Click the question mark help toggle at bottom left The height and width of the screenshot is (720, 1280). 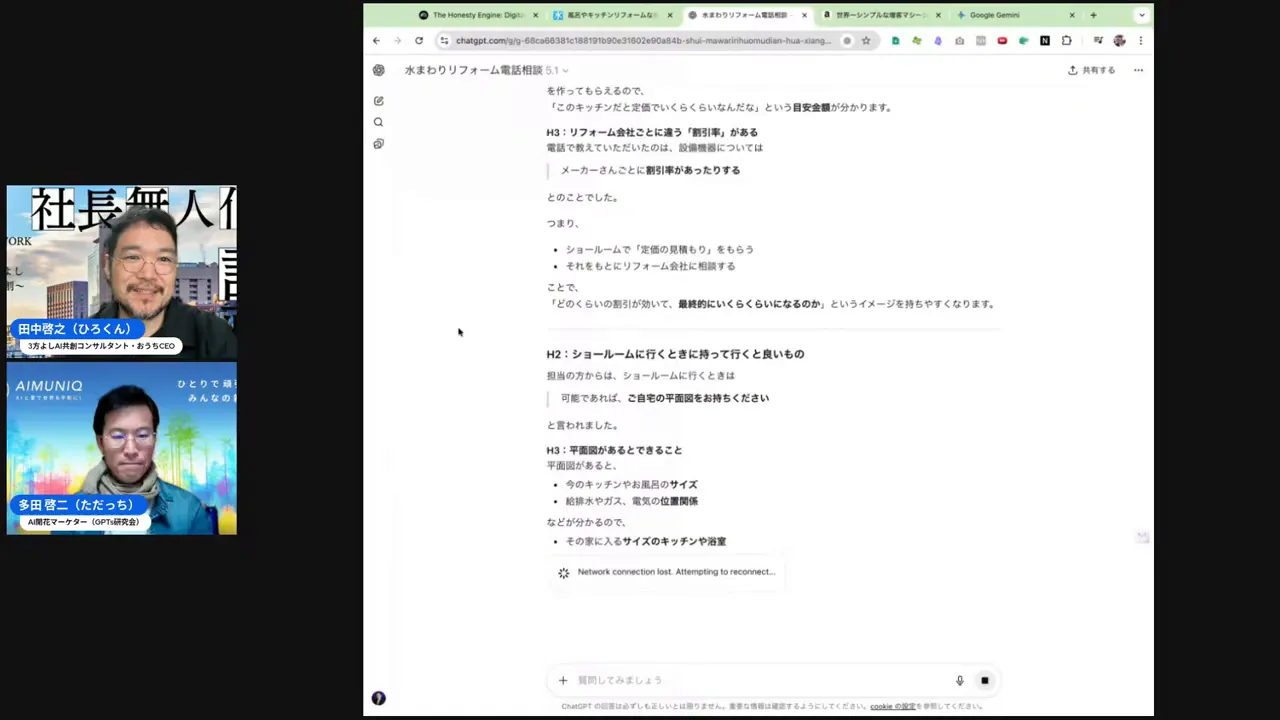tap(378, 697)
